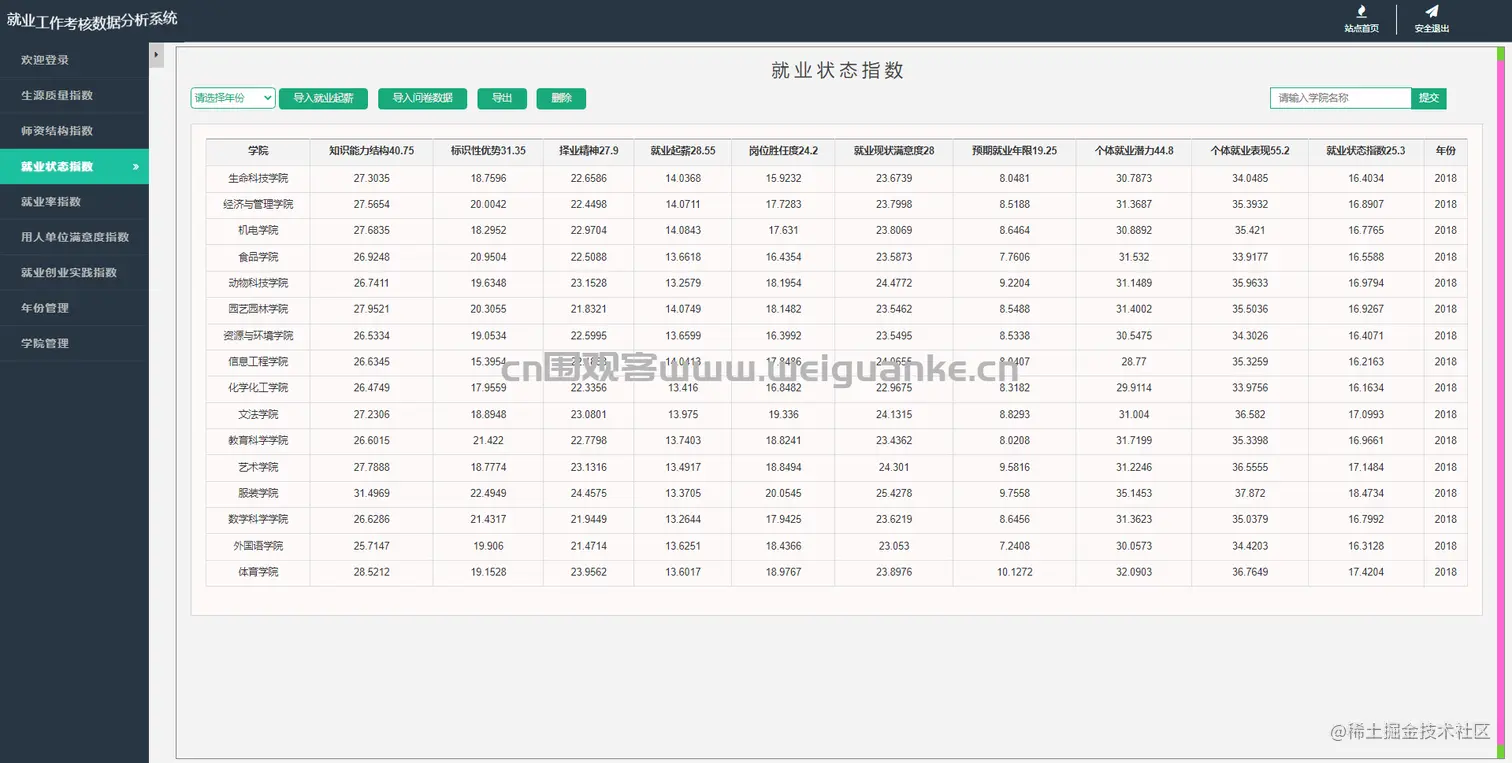Click the 导入问卷数据 button
Screen dimensions: 1512x763
(x=422, y=98)
